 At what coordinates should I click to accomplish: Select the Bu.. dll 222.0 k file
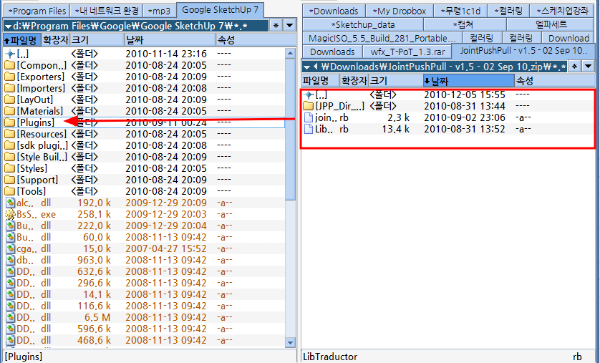pos(144,226)
